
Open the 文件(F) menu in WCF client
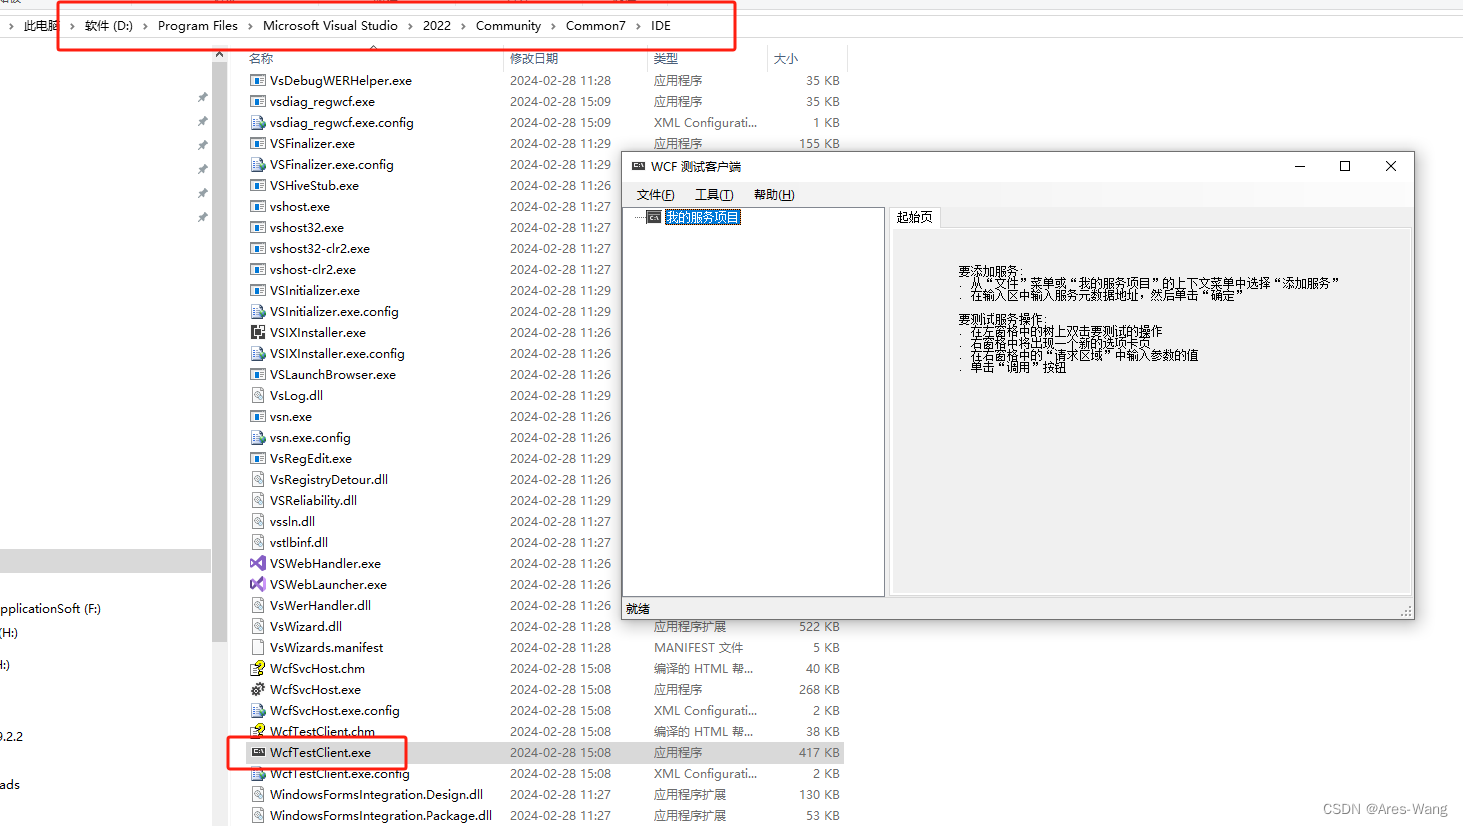click(x=655, y=195)
